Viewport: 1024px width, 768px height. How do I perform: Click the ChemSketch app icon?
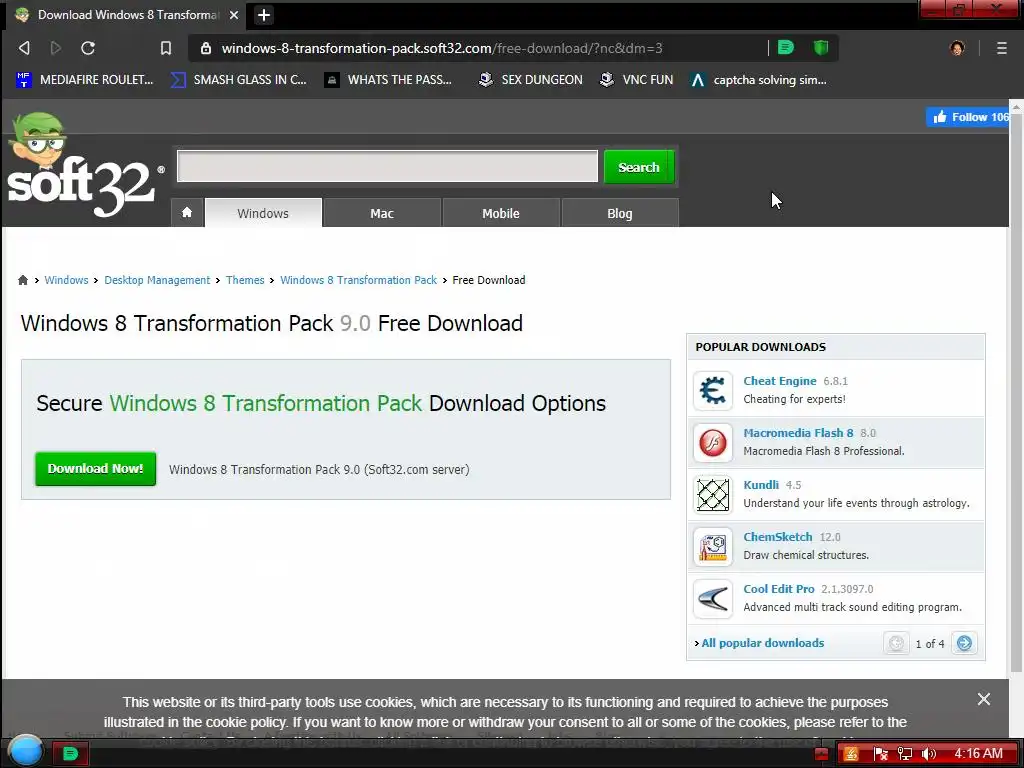coord(712,547)
